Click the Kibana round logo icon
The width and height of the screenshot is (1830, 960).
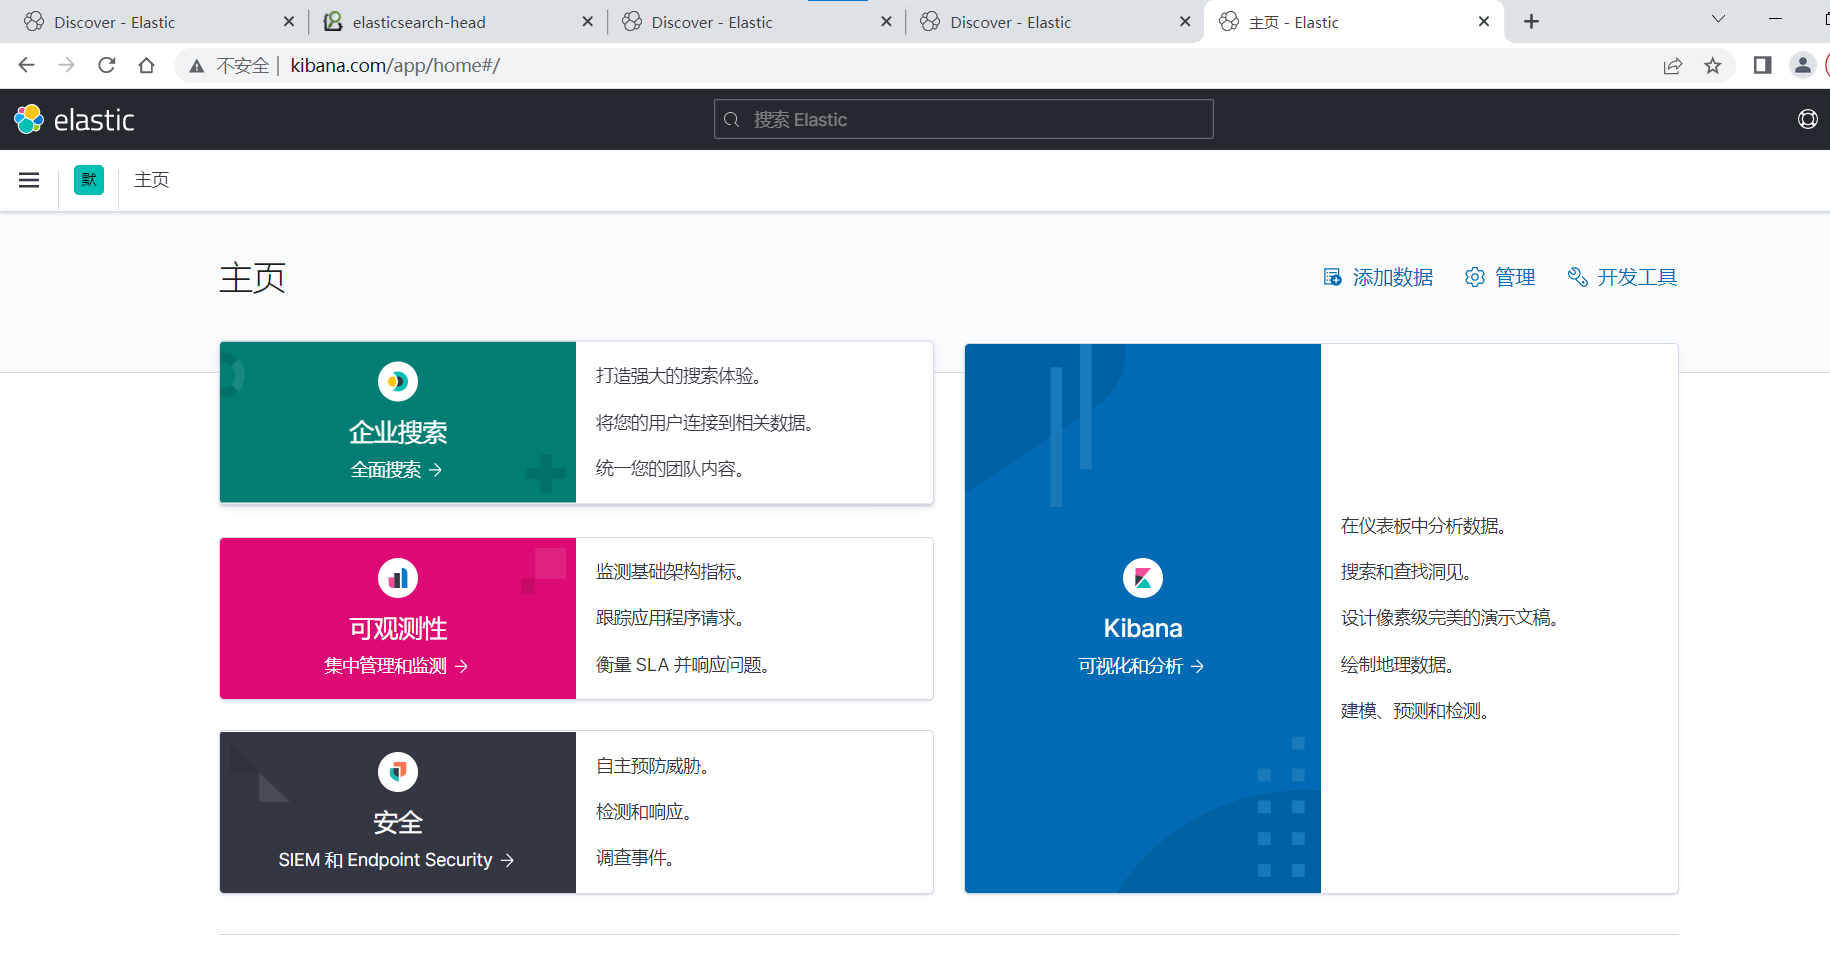pos(1143,577)
